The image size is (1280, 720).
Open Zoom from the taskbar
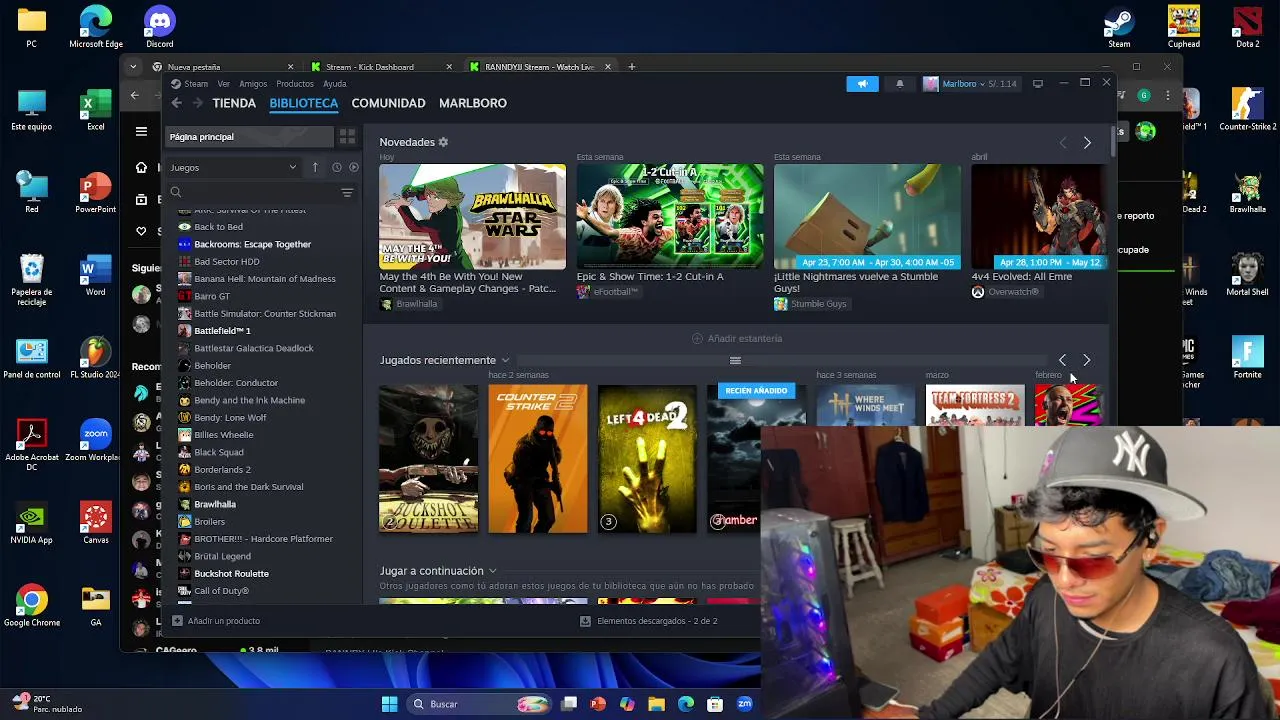[744, 704]
